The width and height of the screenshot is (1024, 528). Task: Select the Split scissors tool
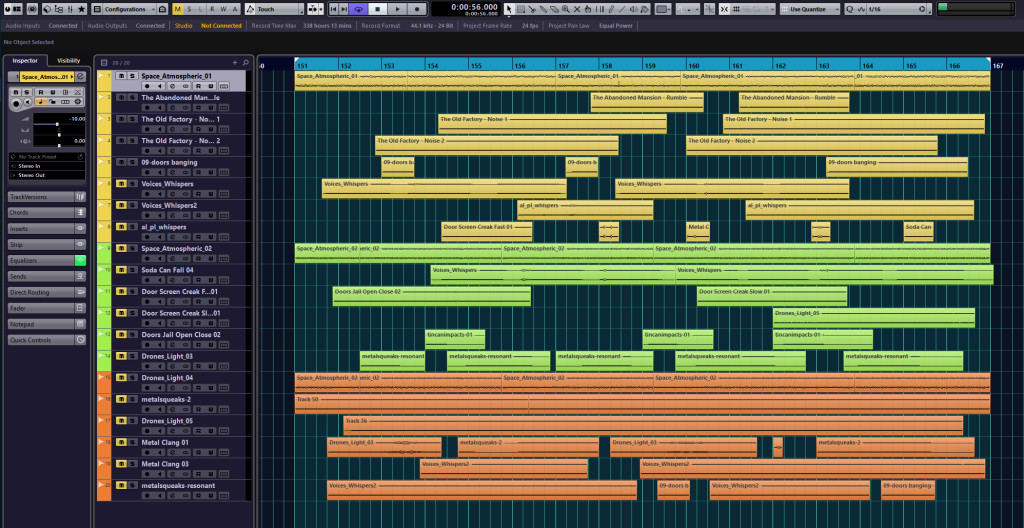pos(532,9)
